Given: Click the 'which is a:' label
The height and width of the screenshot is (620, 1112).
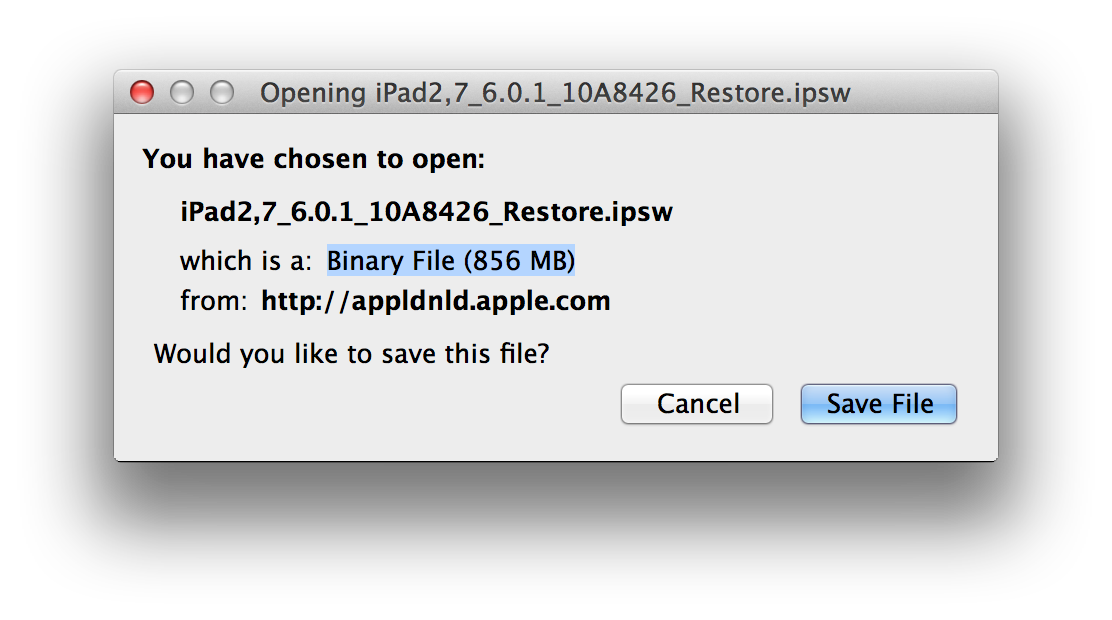Looking at the screenshot, I should pyautogui.click(x=246, y=262).
